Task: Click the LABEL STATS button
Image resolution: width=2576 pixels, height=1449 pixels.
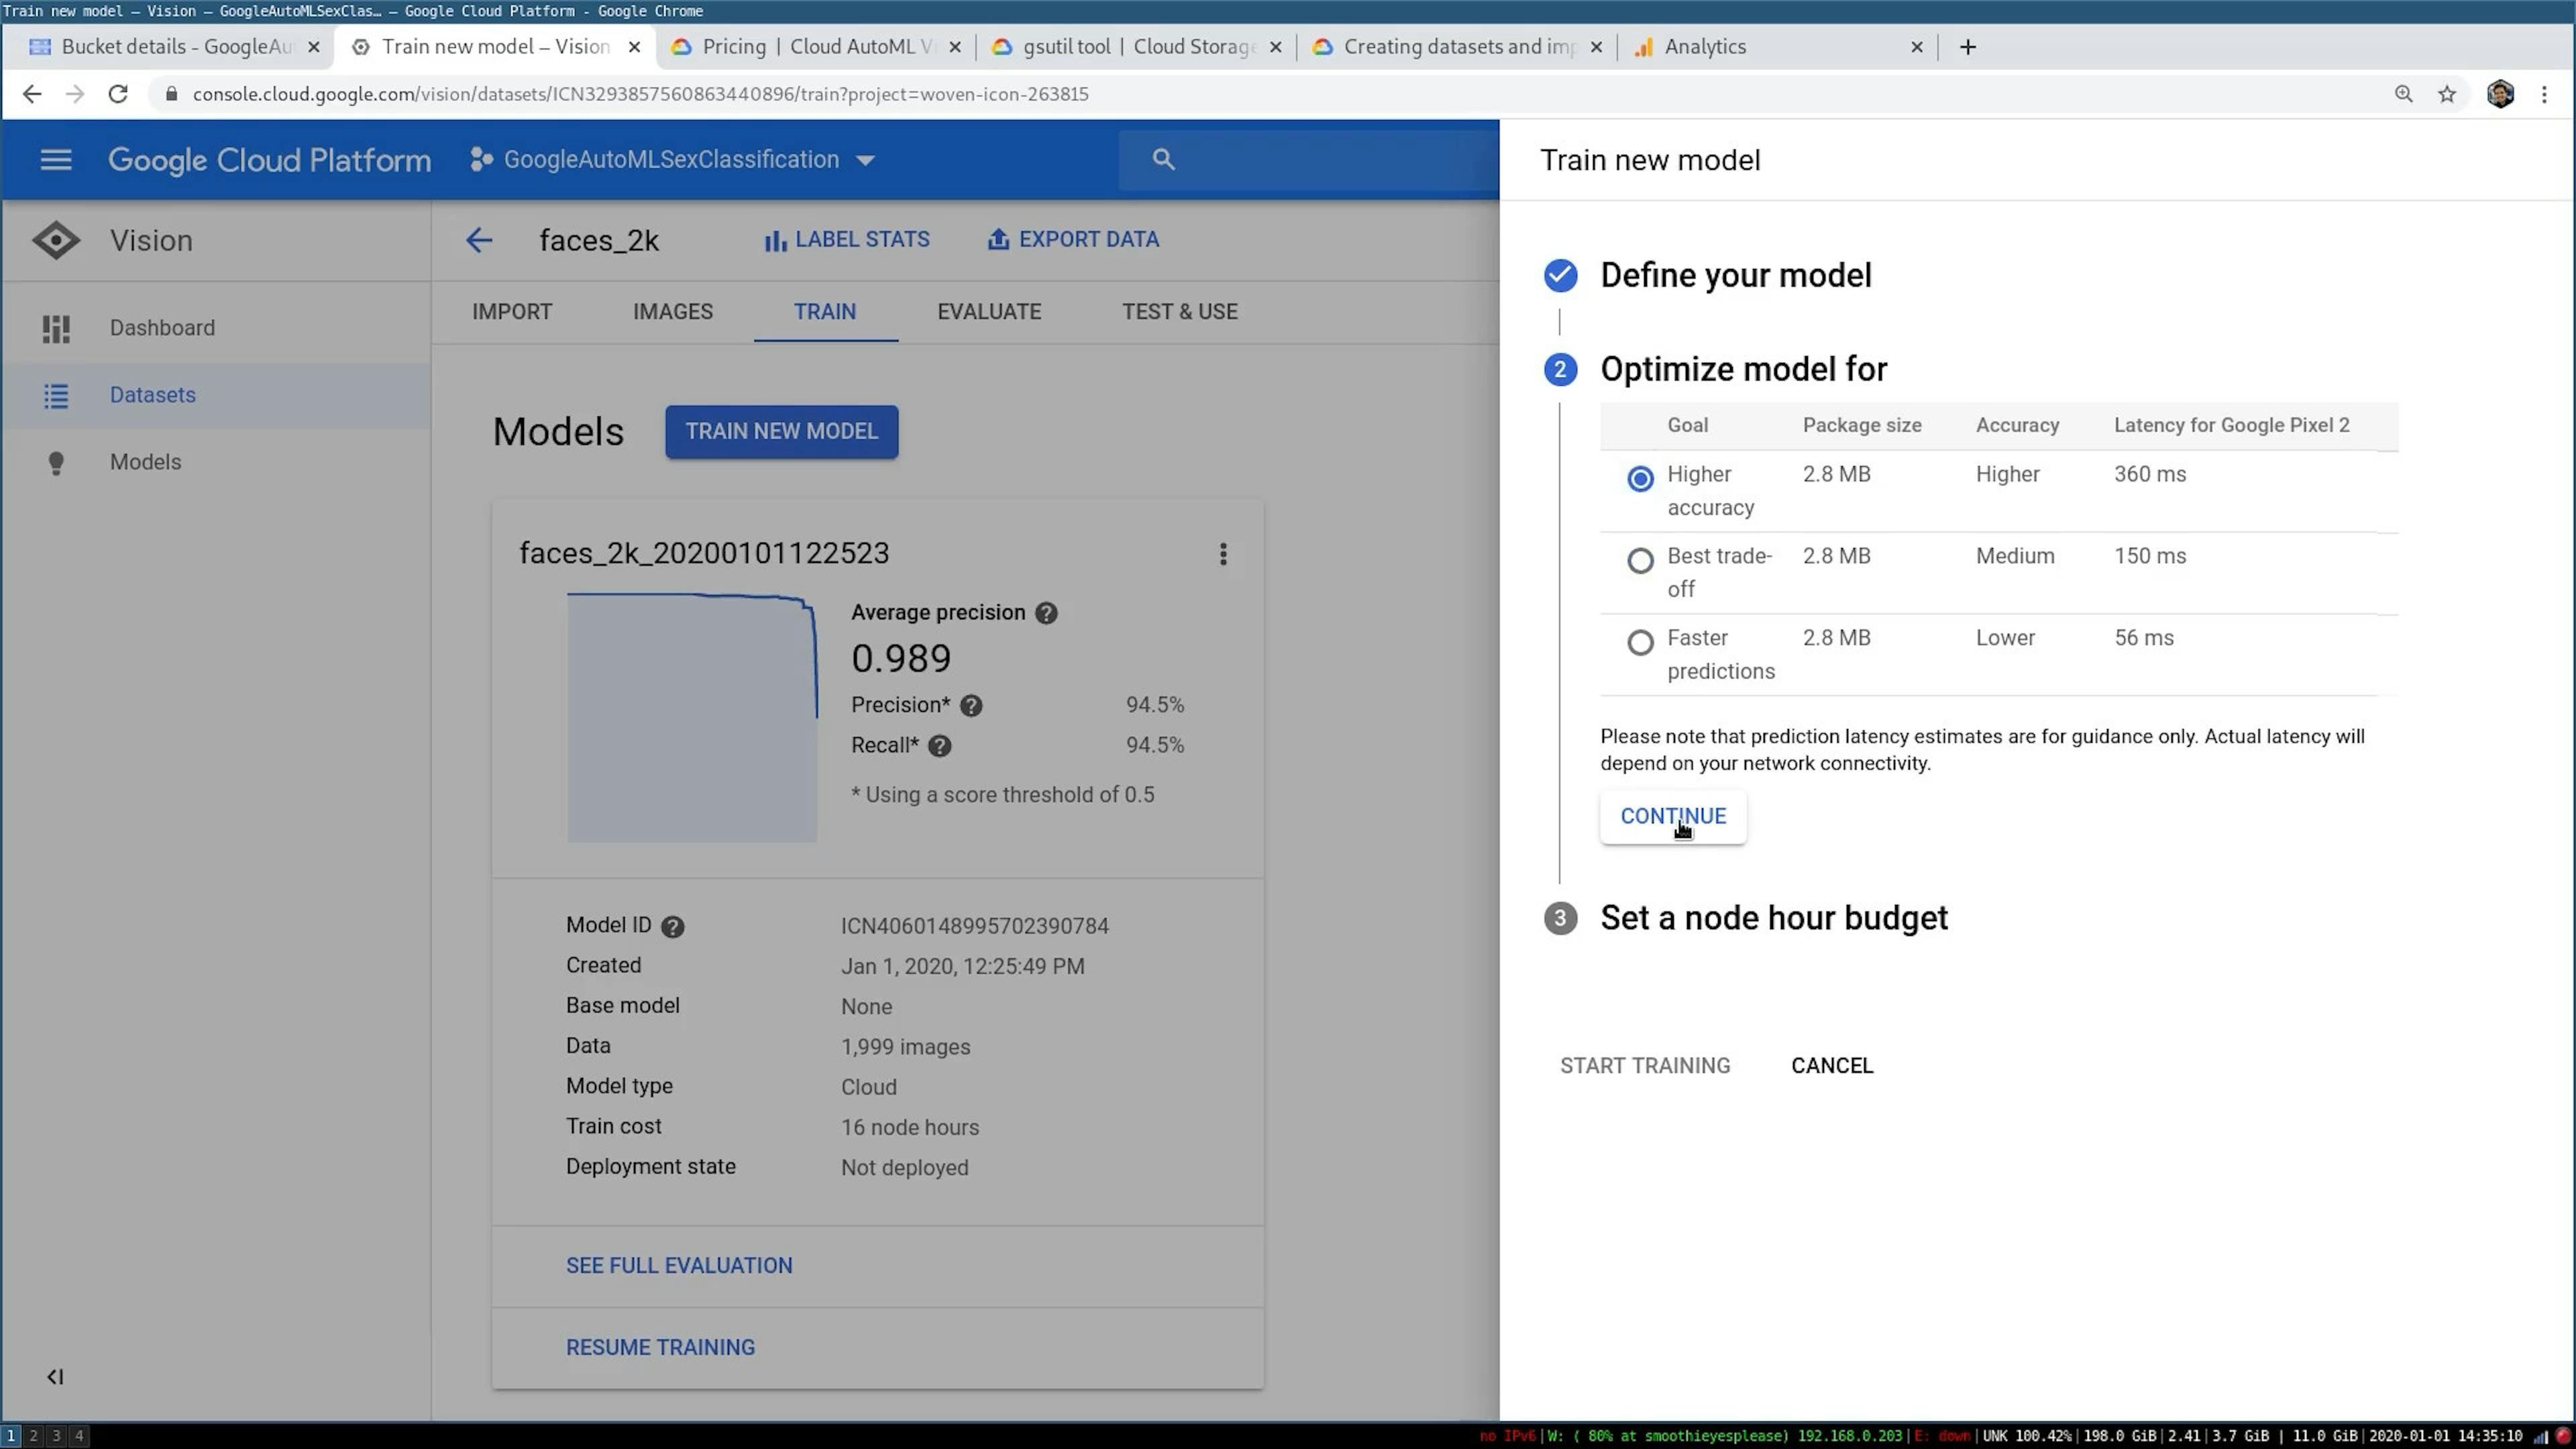Action: point(847,240)
